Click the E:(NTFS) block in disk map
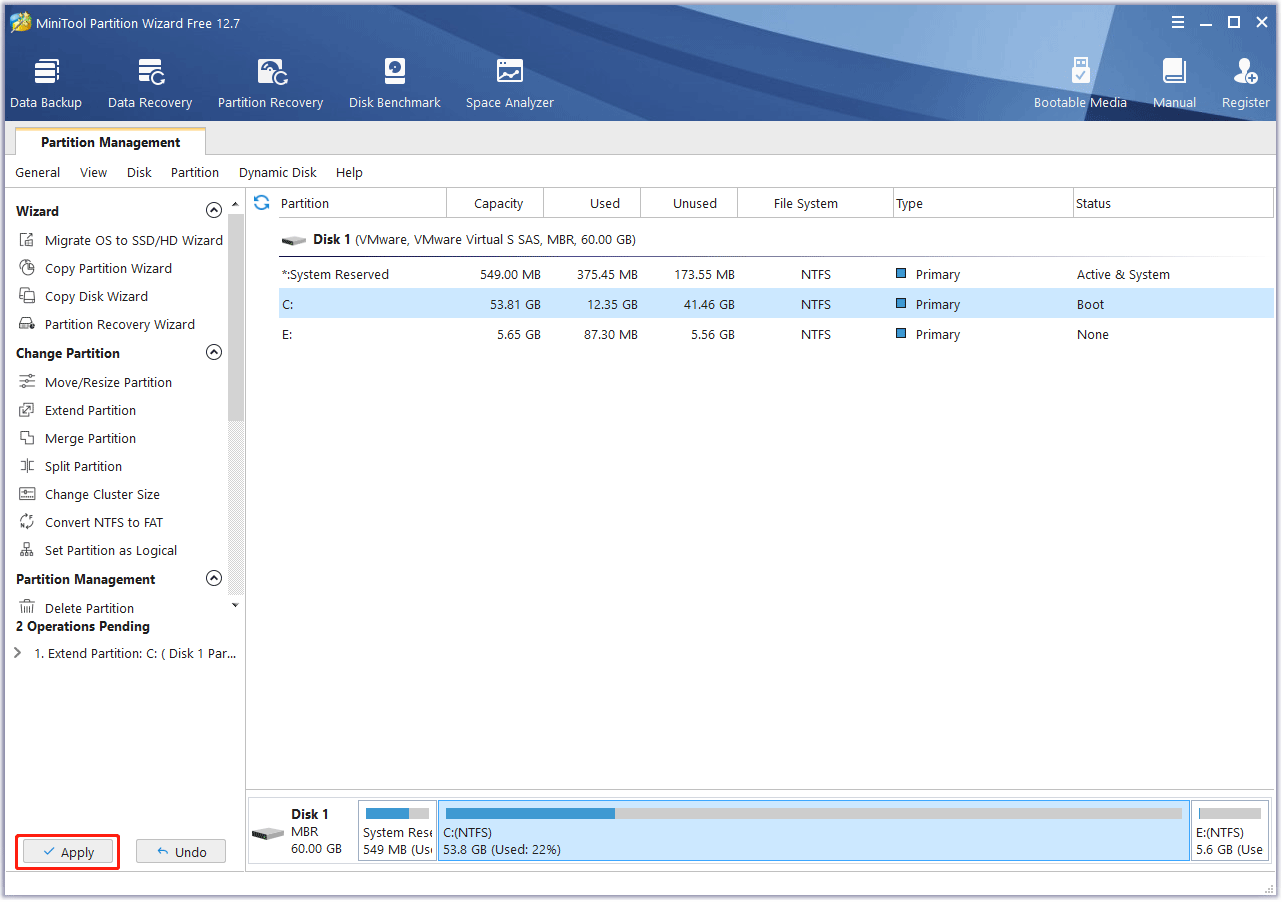The width and height of the screenshot is (1282, 902). point(1230,830)
